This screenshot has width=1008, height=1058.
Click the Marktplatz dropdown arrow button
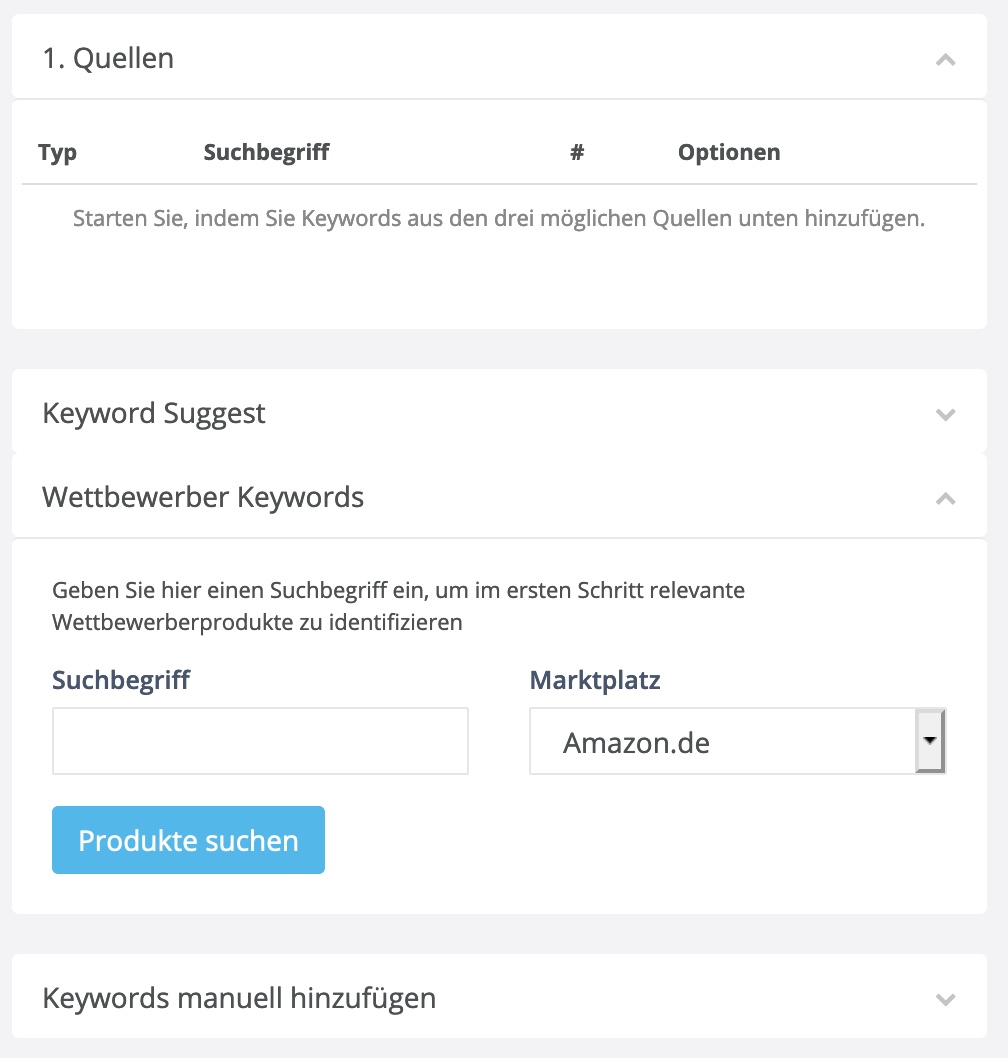click(x=930, y=741)
